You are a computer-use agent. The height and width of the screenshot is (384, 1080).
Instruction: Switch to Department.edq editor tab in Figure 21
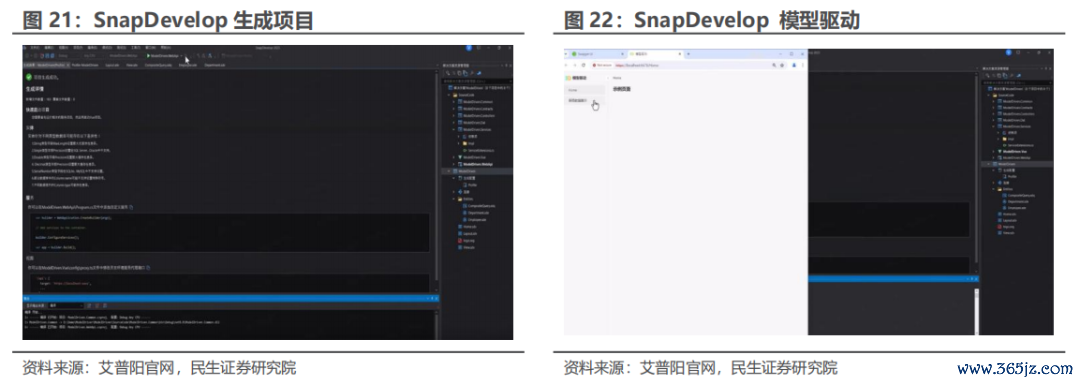coord(215,65)
